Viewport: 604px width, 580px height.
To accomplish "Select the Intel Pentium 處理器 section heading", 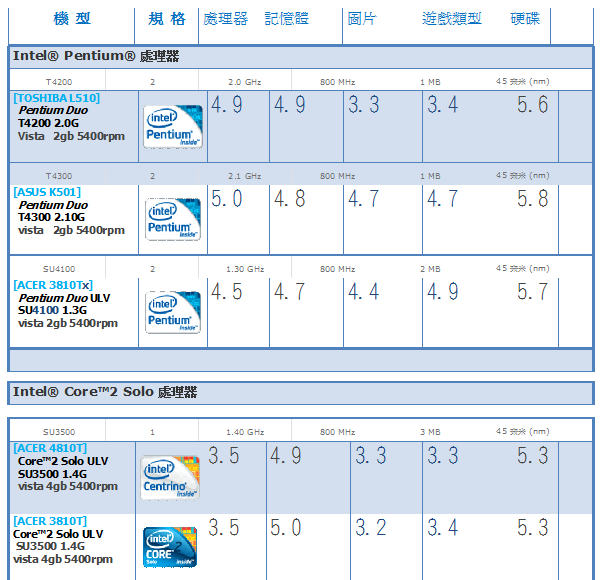I will tap(96, 56).
